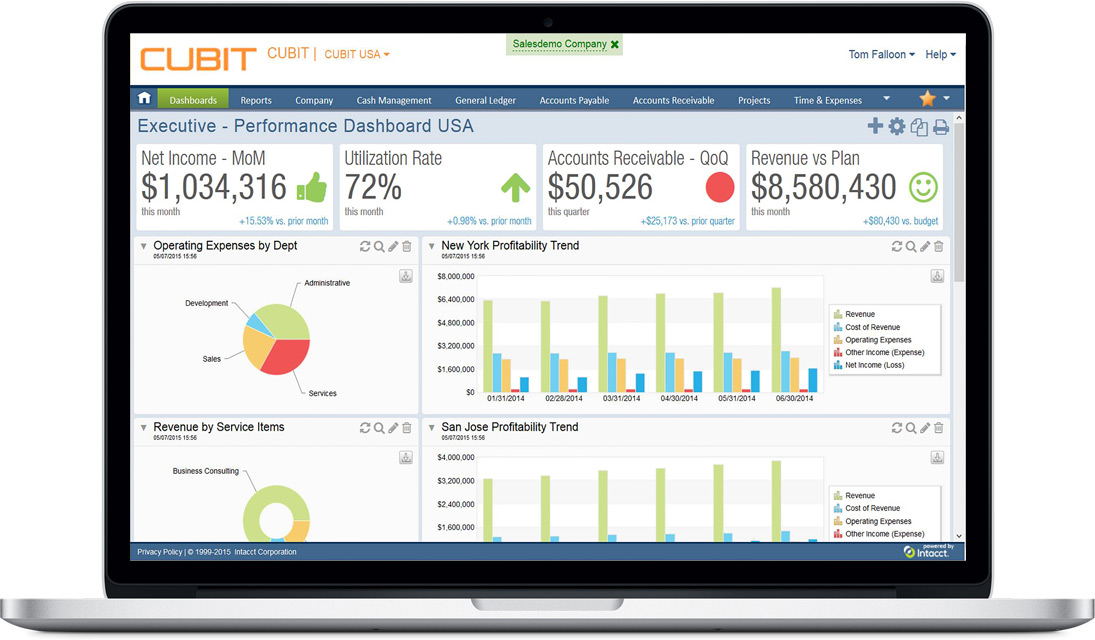Toggle Cost of Revenue in San Jose legend

click(x=867, y=508)
